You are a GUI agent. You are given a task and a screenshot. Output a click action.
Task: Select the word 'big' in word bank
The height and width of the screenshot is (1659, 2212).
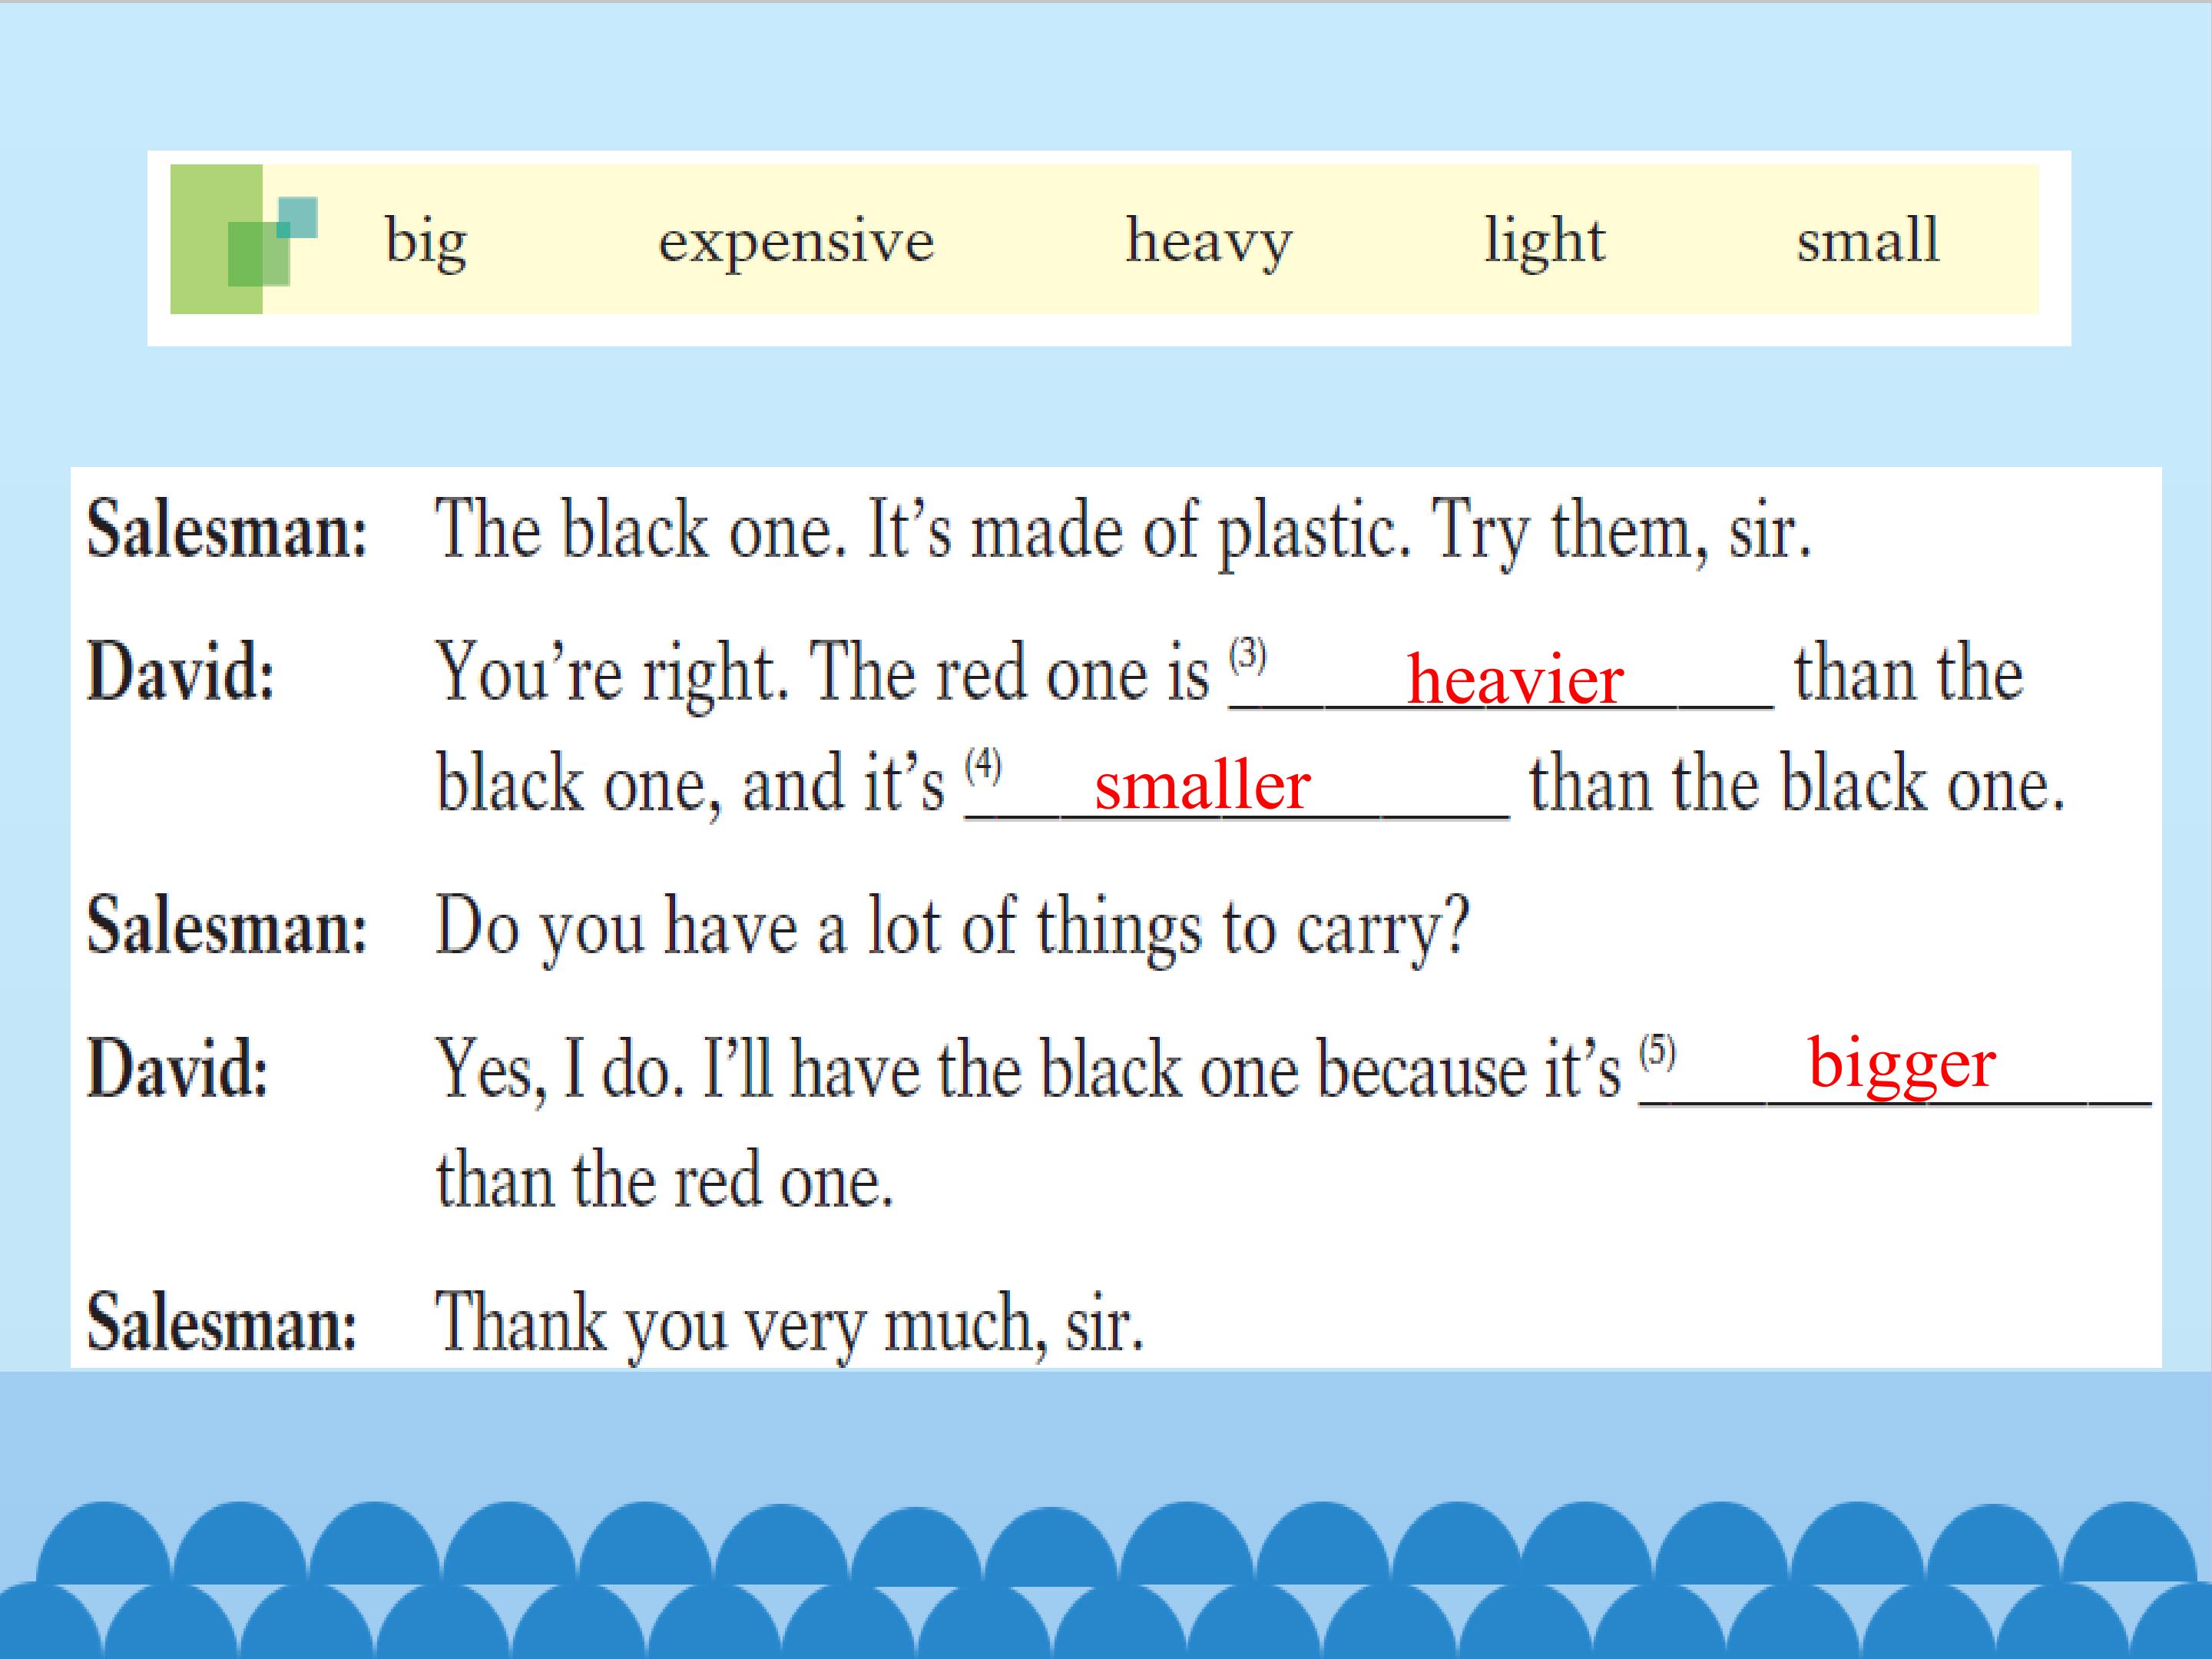(426, 241)
